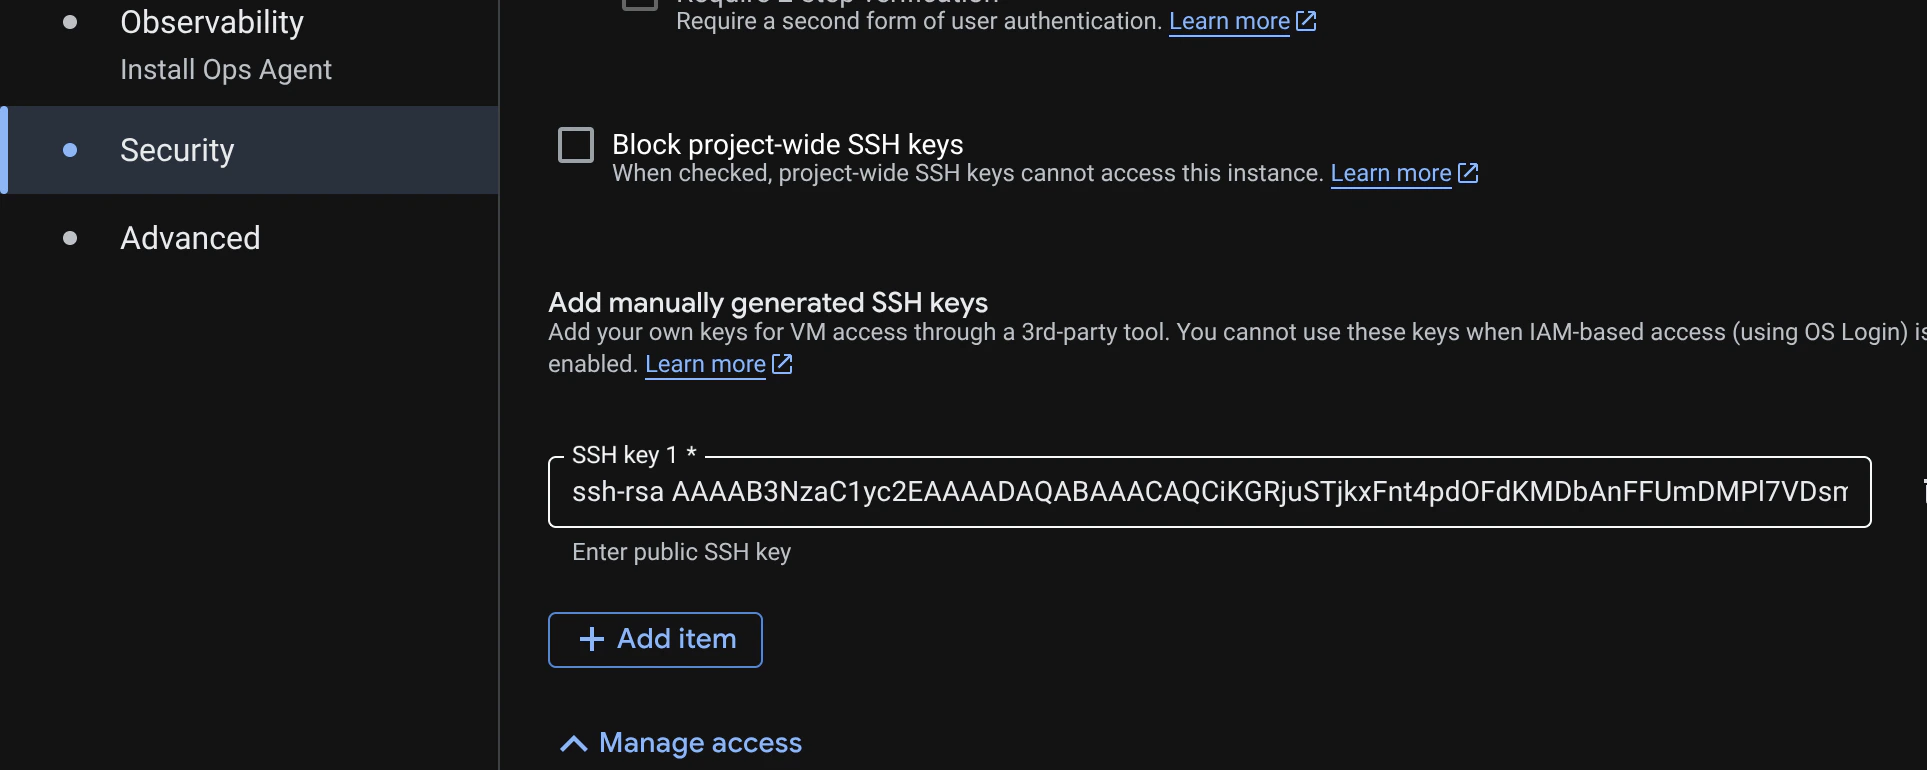Click the step dot beside Advanced
The width and height of the screenshot is (1927, 770).
(x=69, y=237)
